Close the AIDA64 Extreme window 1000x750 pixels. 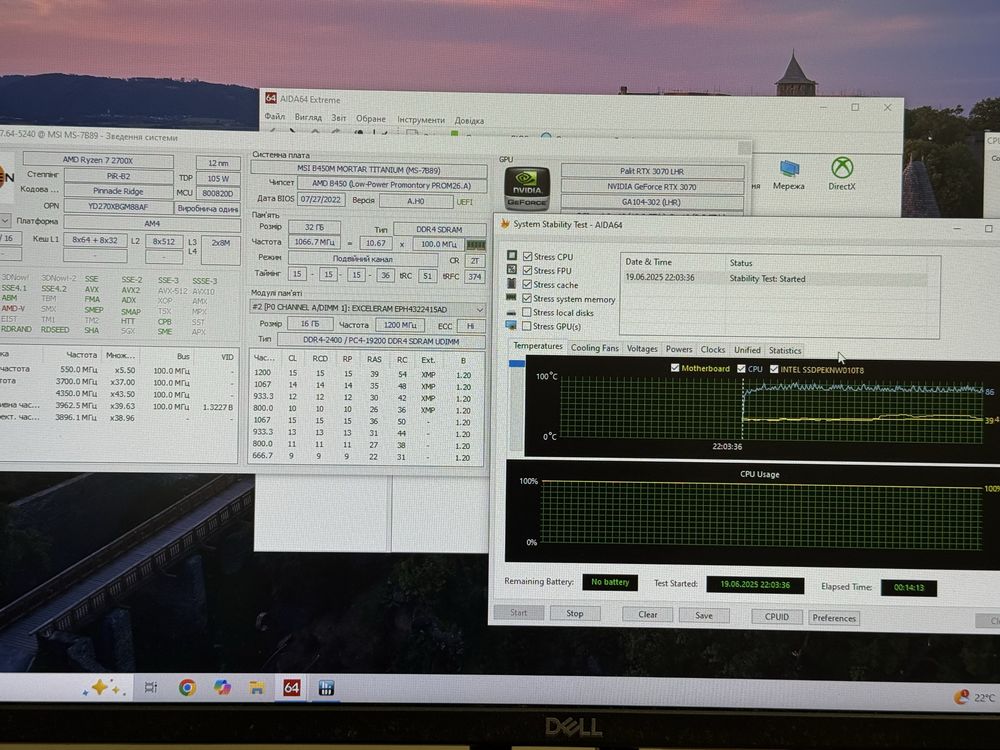[887, 107]
